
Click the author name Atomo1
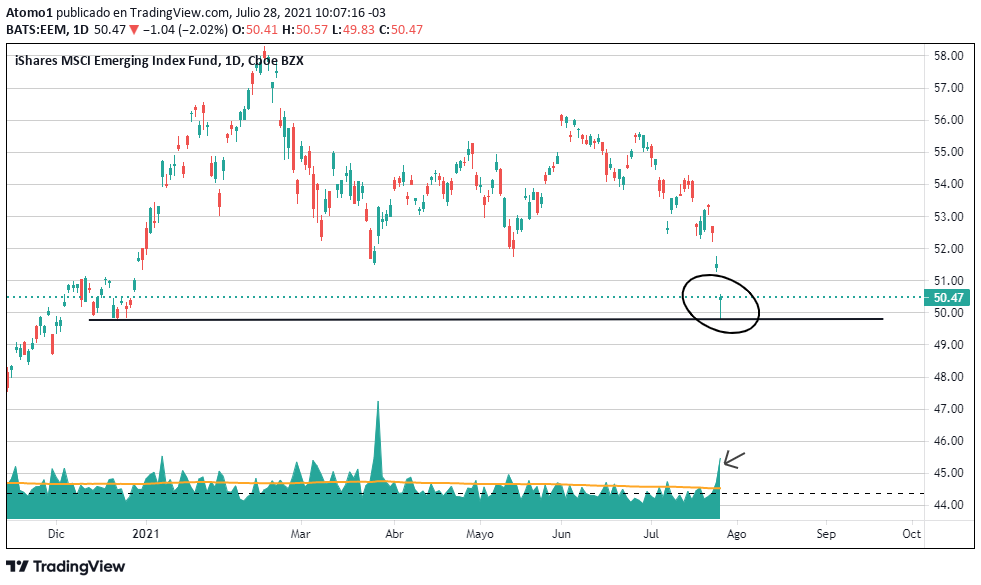pyautogui.click(x=28, y=13)
